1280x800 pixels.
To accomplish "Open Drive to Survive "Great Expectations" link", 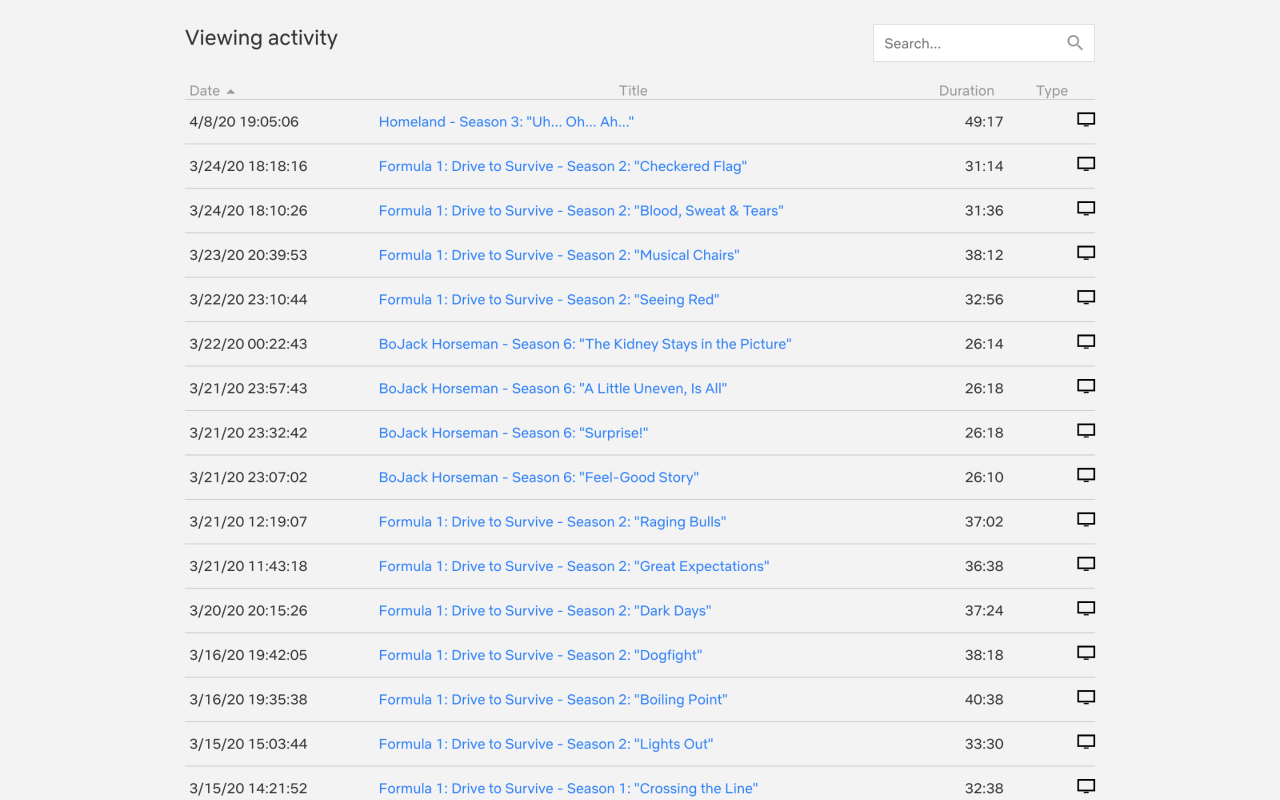I will pos(574,566).
